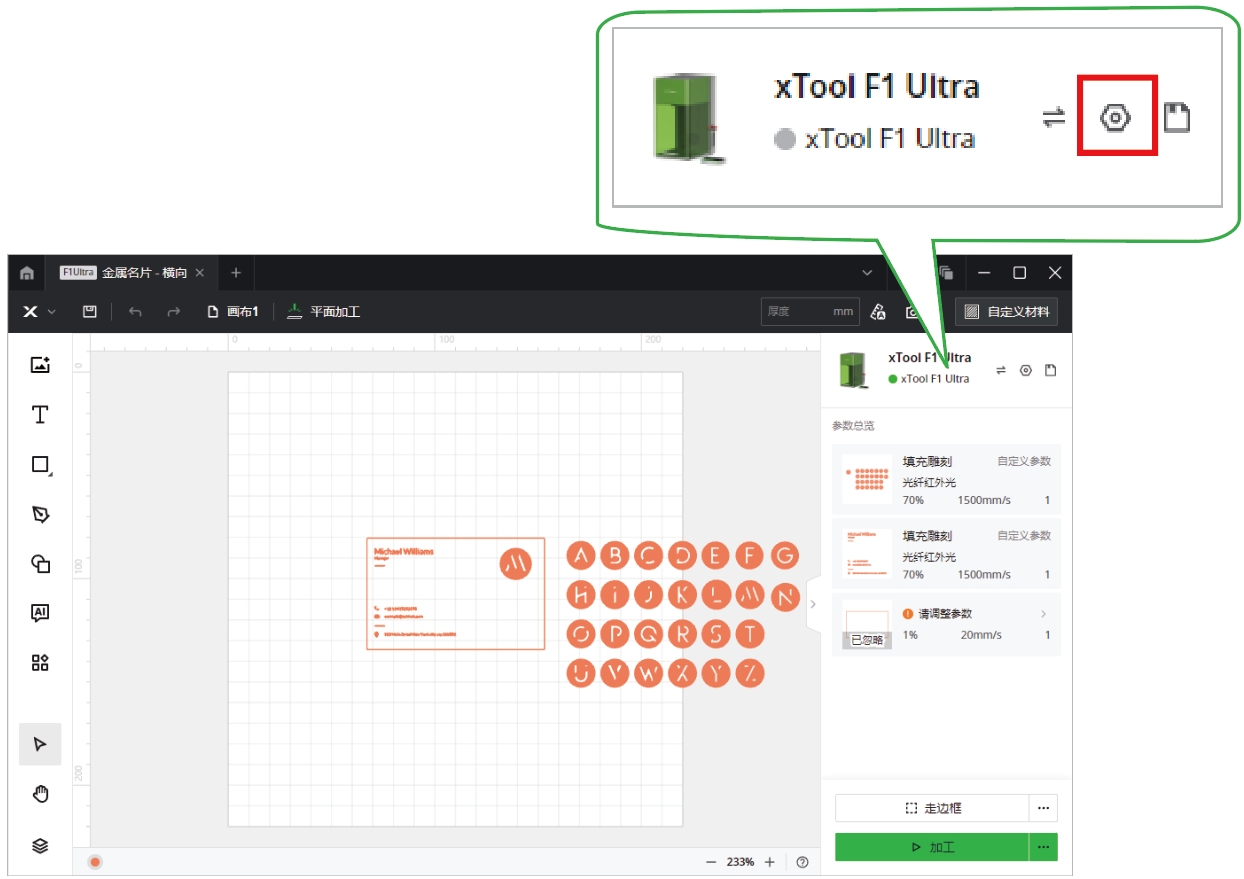The image size is (1244, 879).
Task: Click the green-dot xTool F1 Ultra connection status
Action: coord(929,379)
